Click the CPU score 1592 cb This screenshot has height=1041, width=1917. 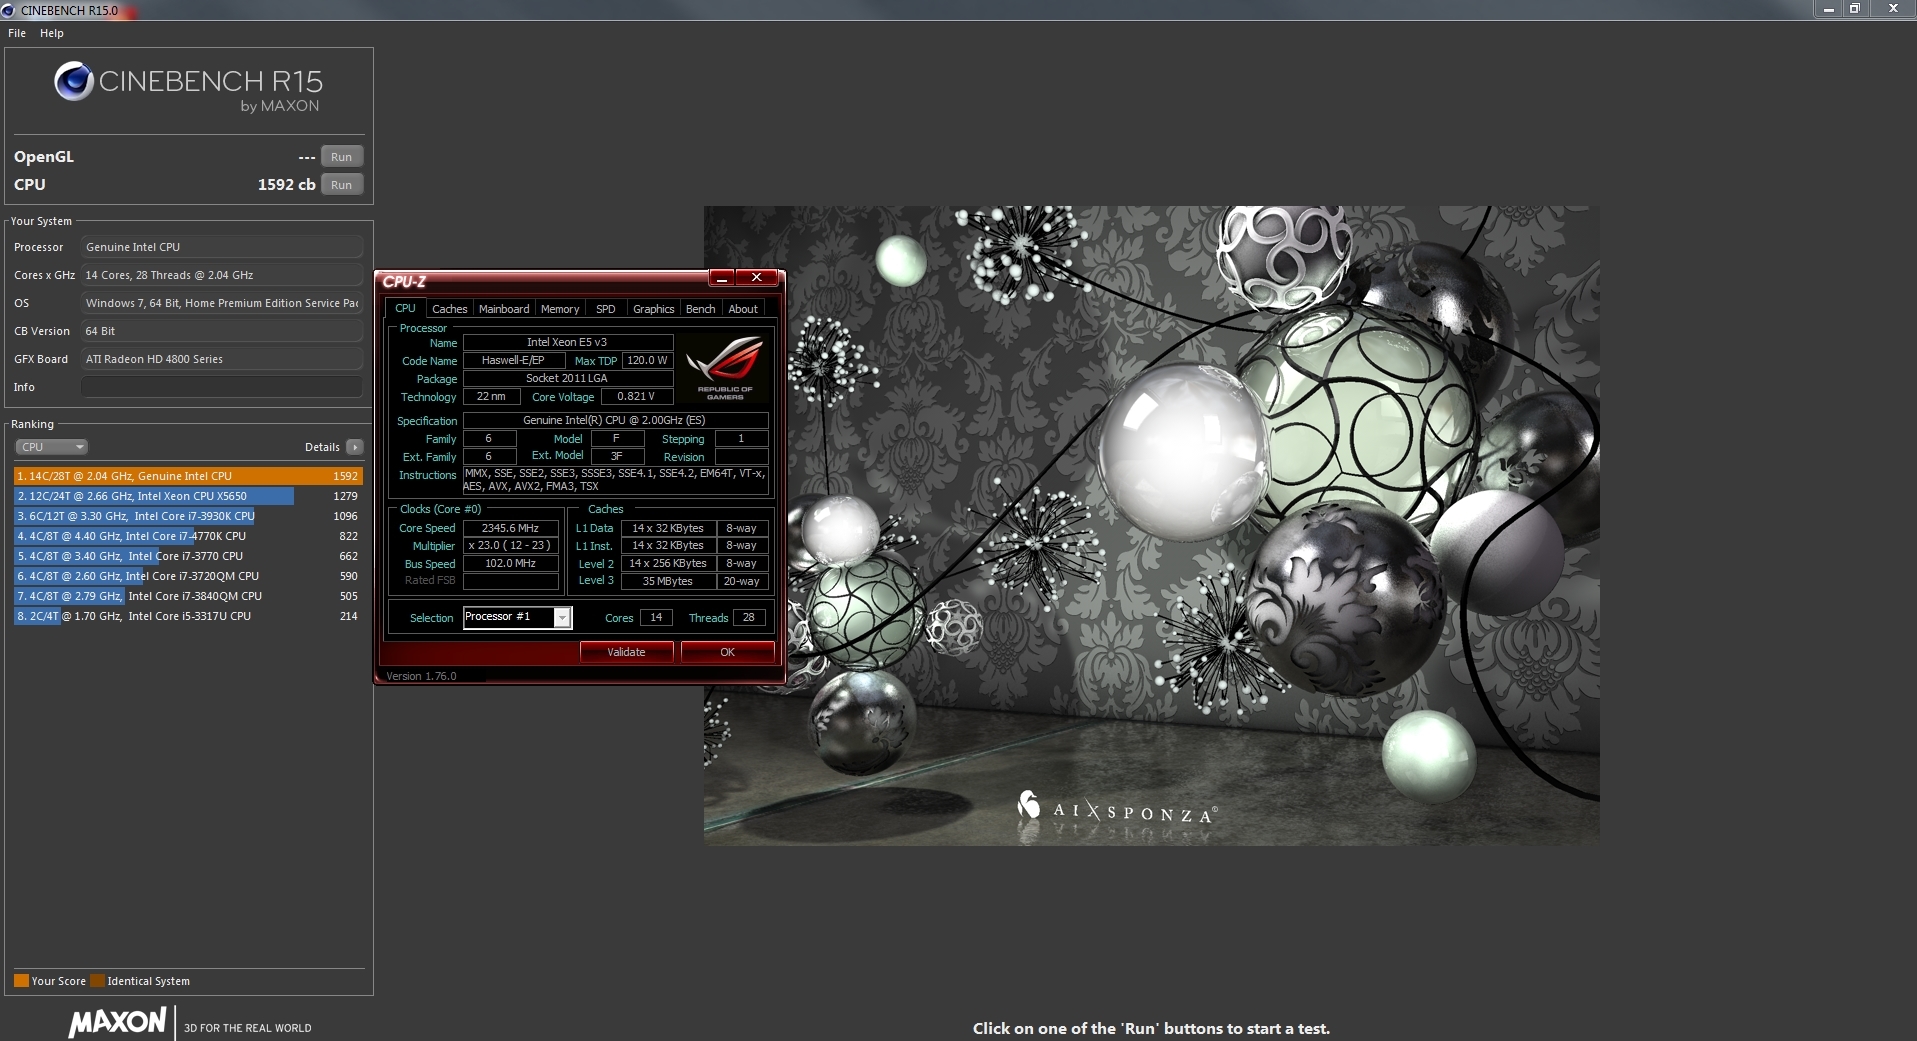pos(286,185)
